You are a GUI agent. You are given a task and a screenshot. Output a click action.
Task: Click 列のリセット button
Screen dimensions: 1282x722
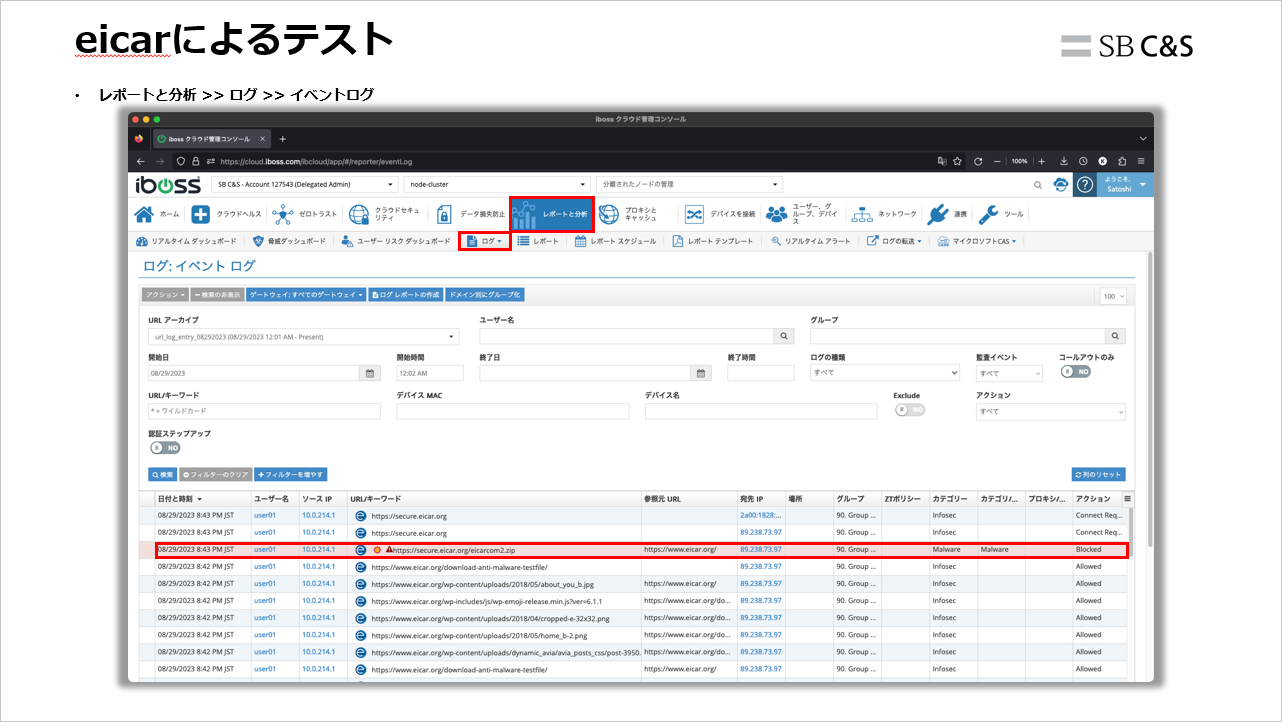point(1098,475)
